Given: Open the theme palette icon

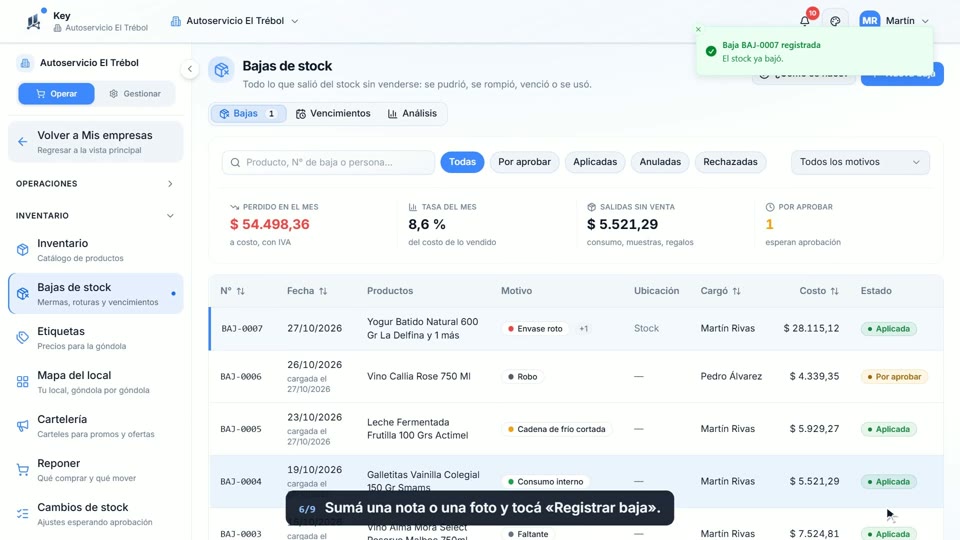Looking at the screenshot, I should tap(835, 21).
